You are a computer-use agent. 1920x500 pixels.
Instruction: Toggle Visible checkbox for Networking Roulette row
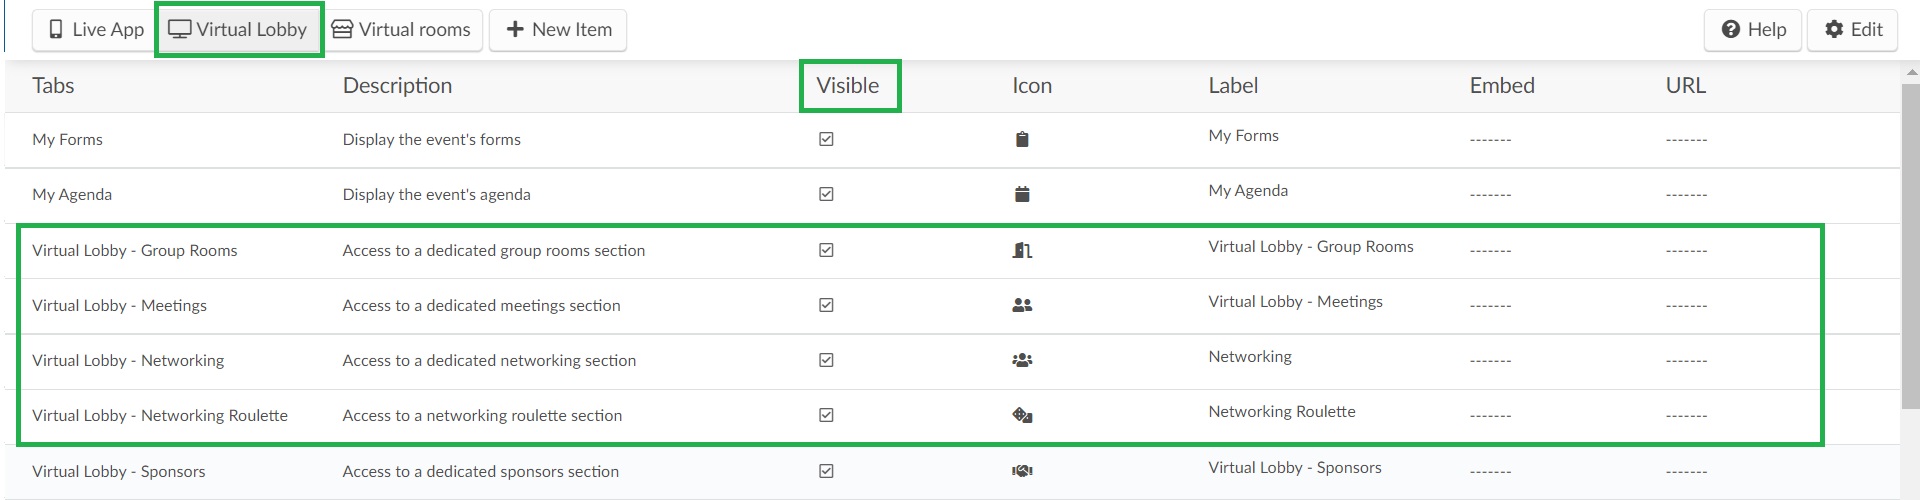click(x=826, y=415)
